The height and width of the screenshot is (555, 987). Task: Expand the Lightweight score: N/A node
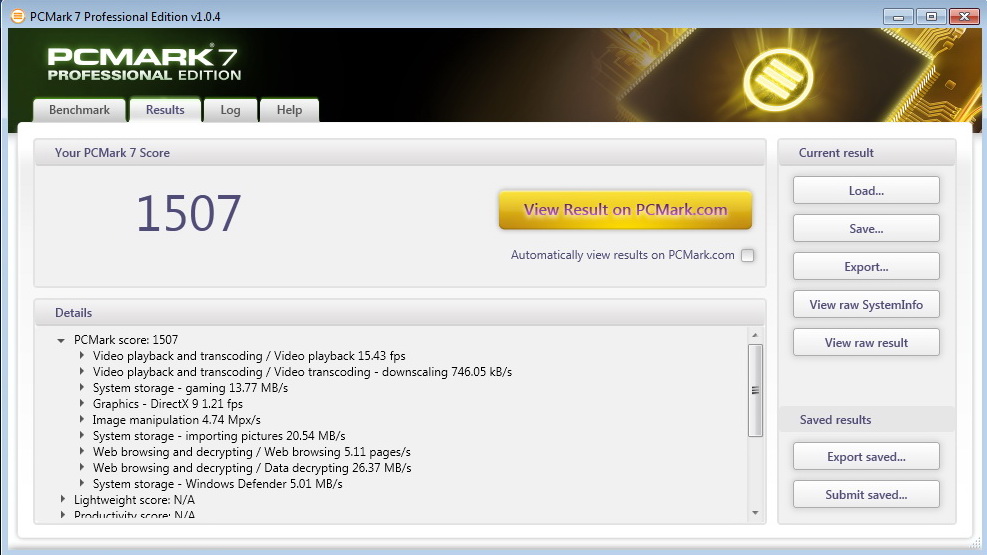[62, 499]
